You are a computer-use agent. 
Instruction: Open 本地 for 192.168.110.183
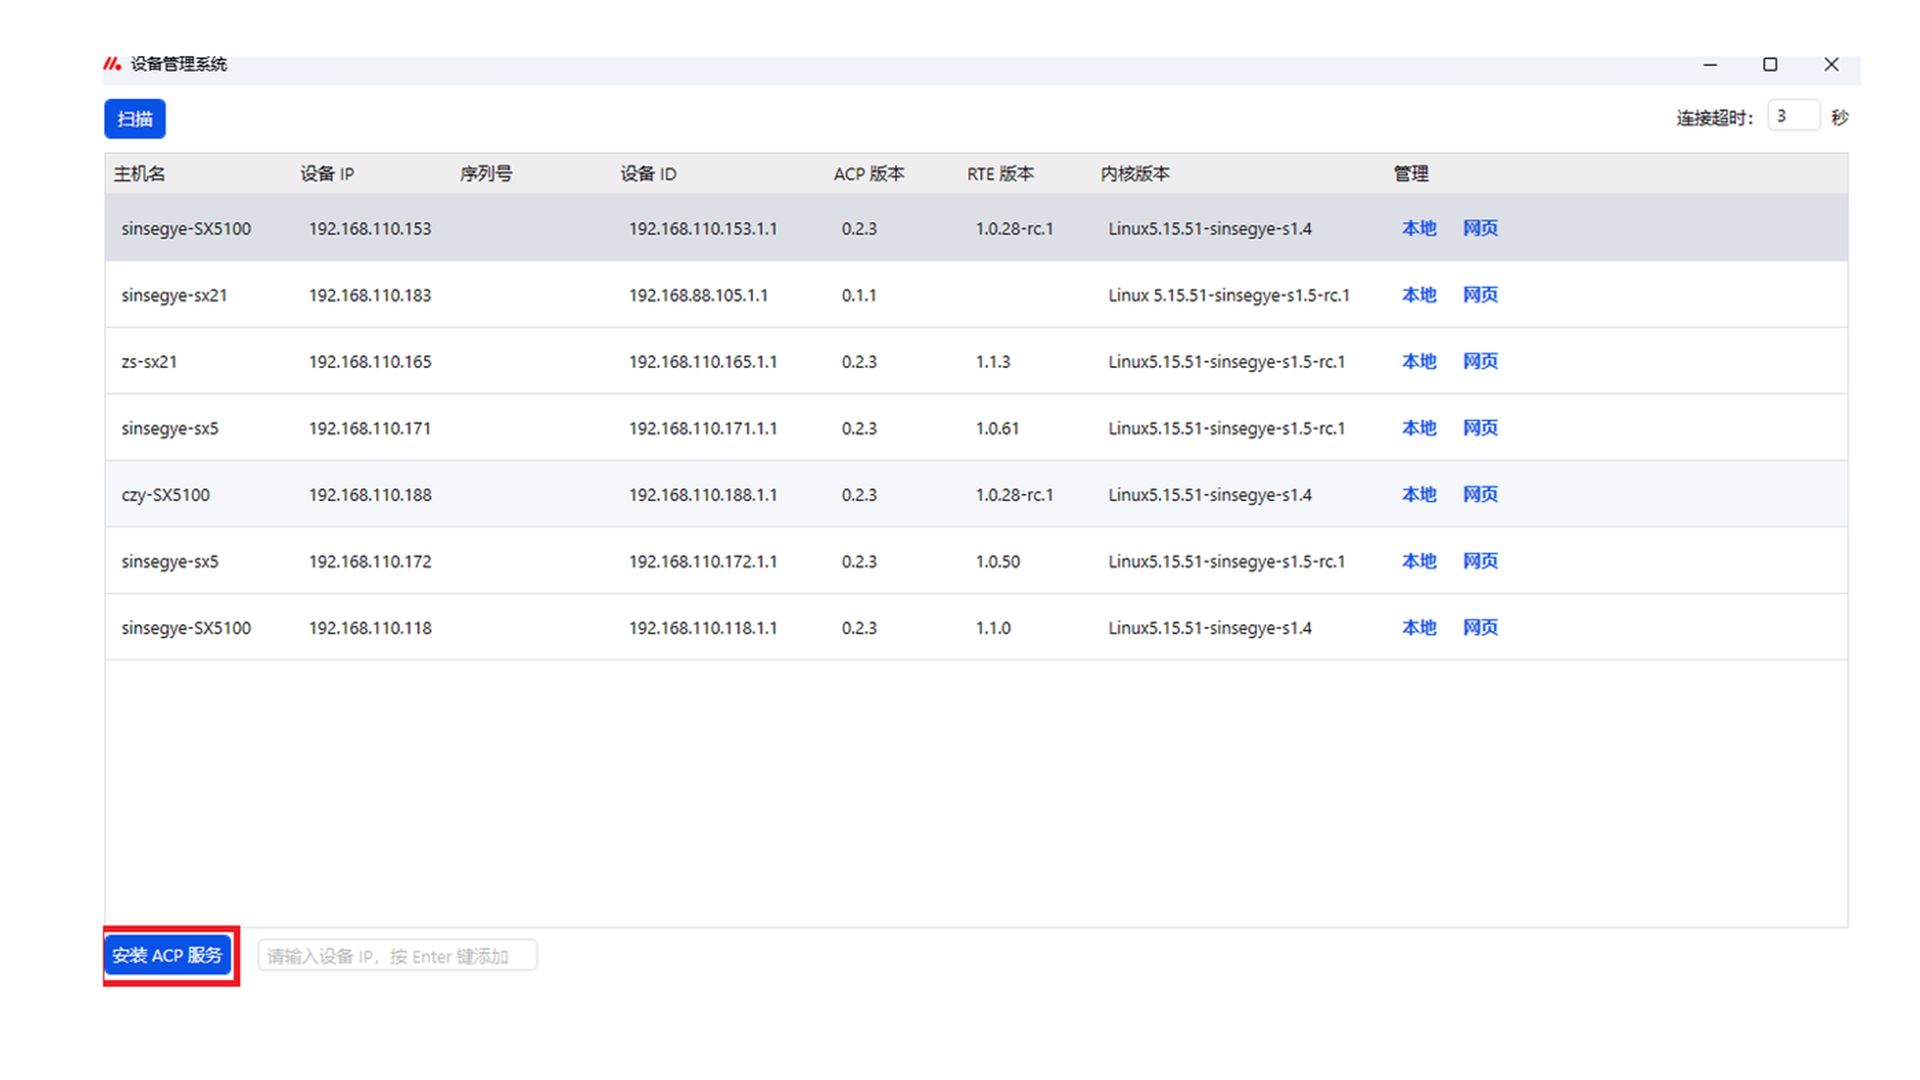pos(1419,295)
